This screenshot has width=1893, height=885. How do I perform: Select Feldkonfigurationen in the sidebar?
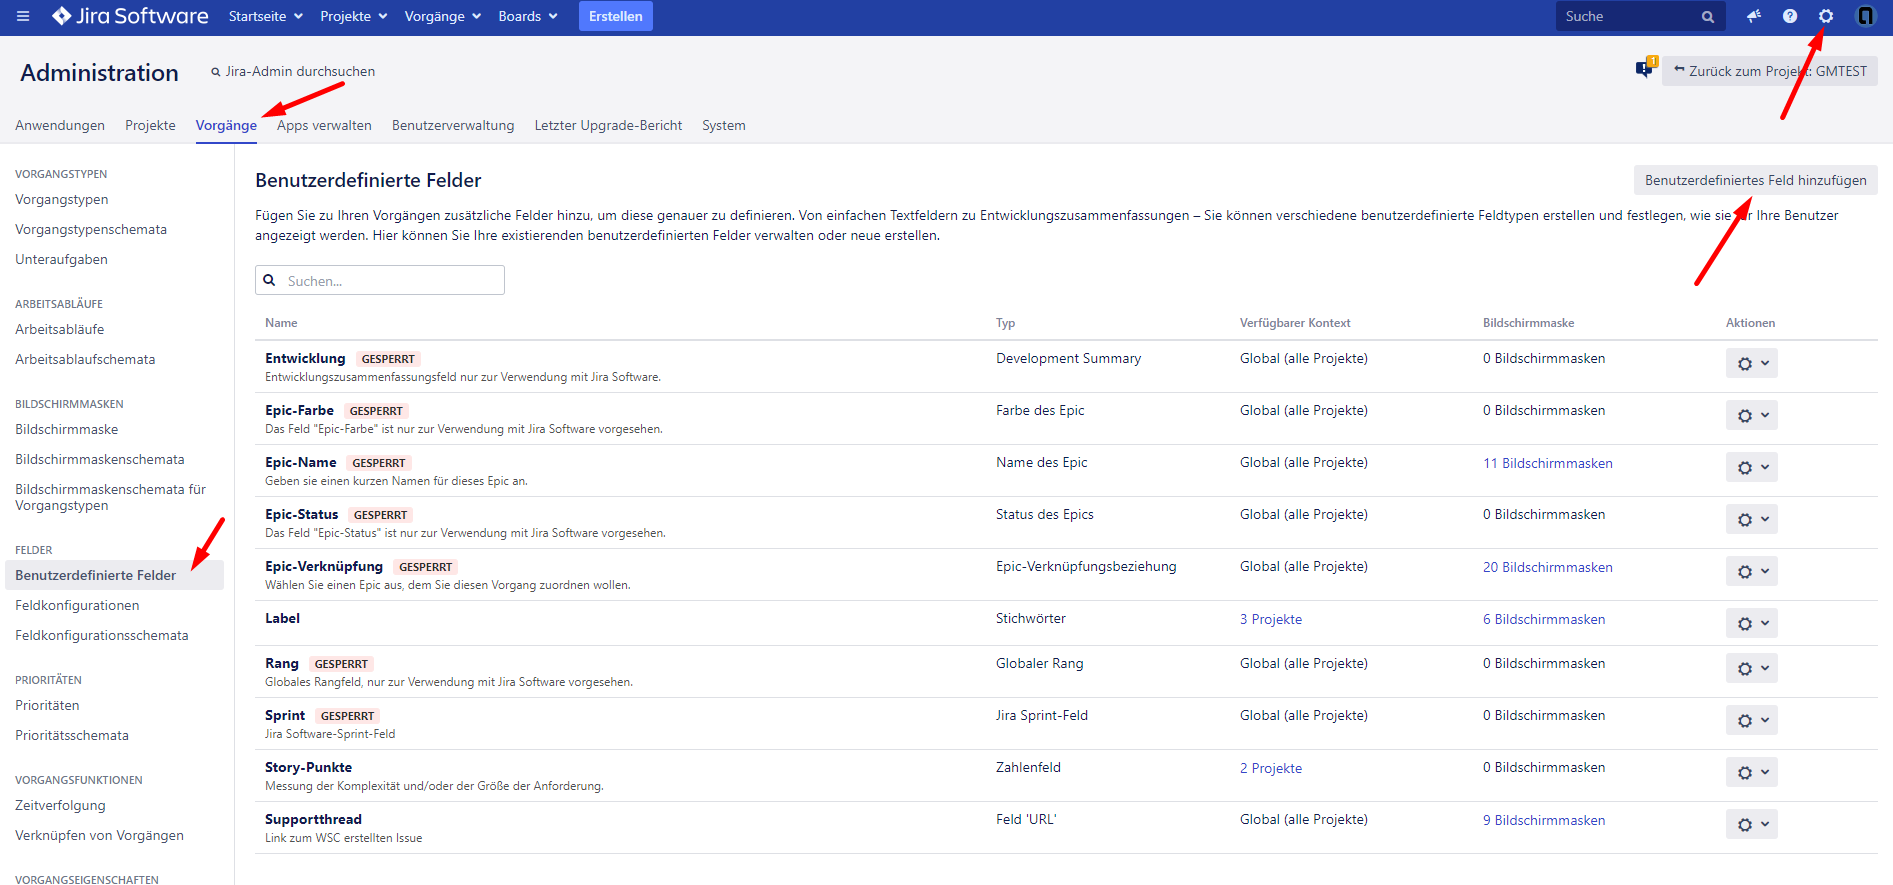(77, 605)
